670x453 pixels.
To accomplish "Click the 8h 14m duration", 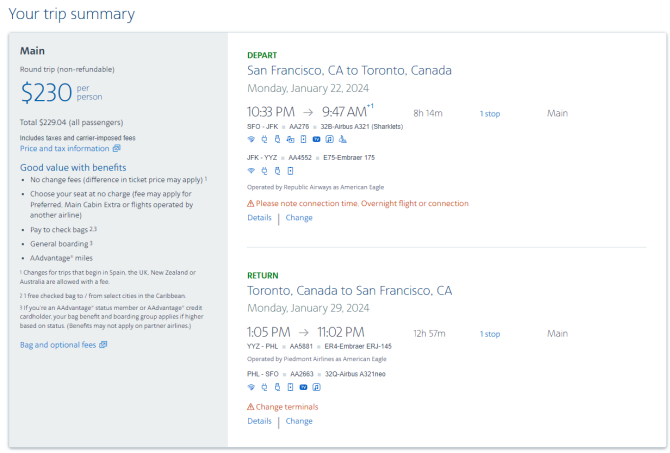I will tap(428, 113).
